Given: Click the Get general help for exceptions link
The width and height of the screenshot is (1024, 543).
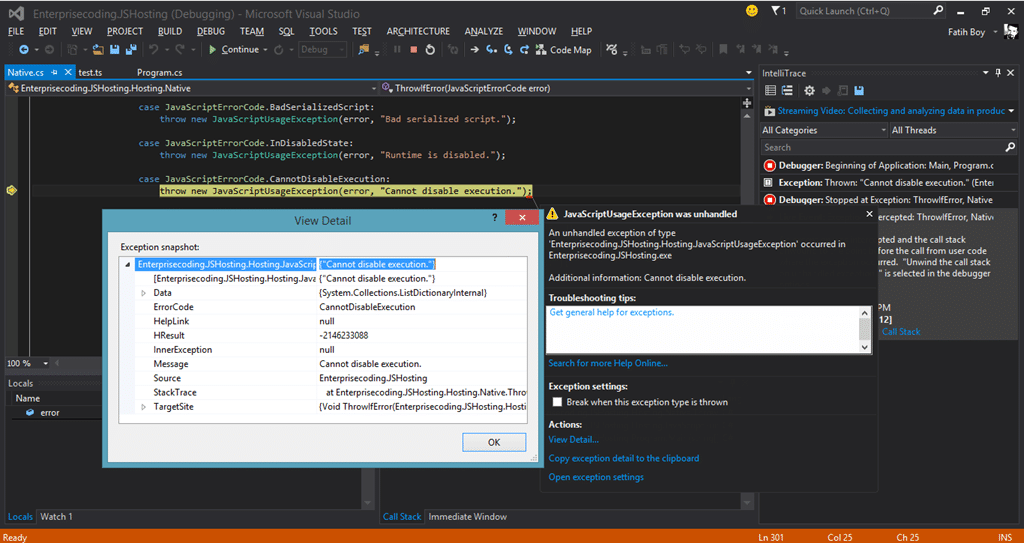Looking at the screenshot, I should click(x=612, y=312).
